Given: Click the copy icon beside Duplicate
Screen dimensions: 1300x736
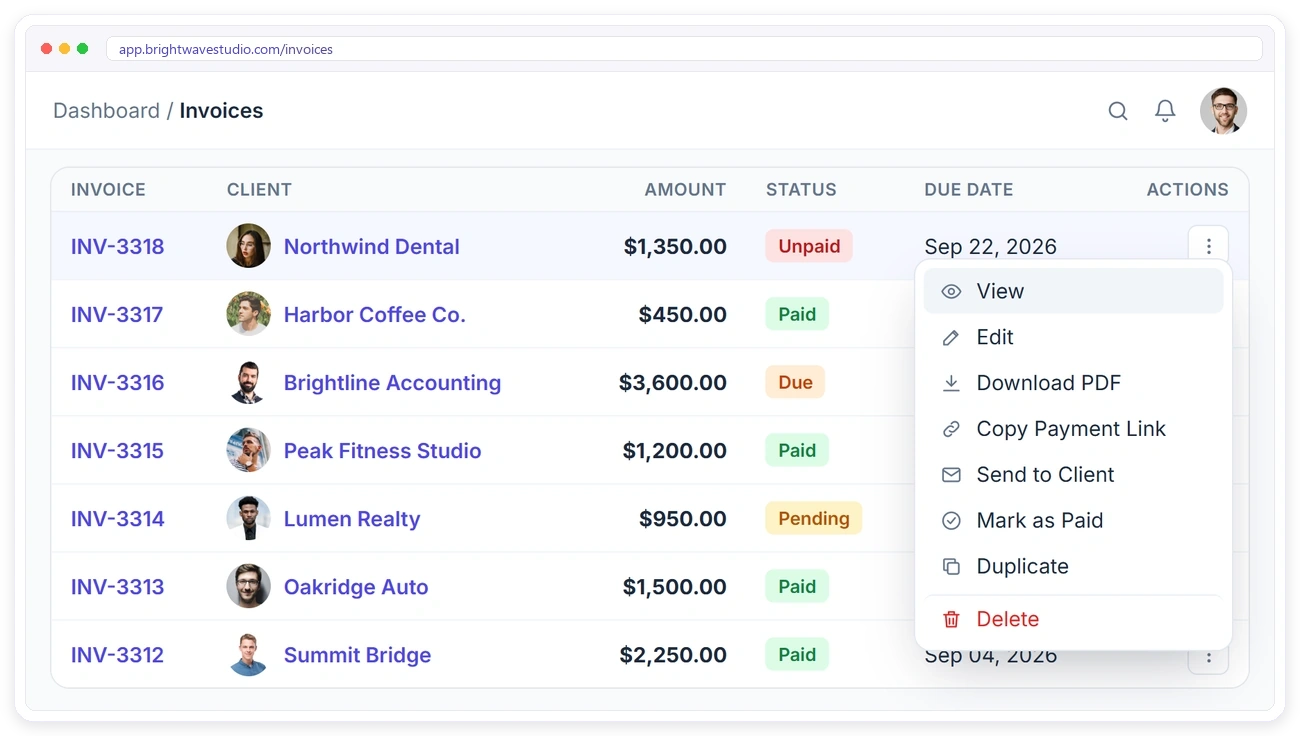Looking at the screenshot, I should pyautogui.click(x=951, y=567).
